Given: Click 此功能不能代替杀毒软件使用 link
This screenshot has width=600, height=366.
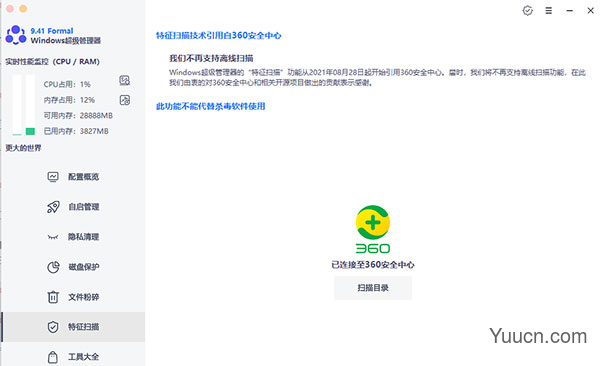Looking at the screenshot, I should point(210,106).
